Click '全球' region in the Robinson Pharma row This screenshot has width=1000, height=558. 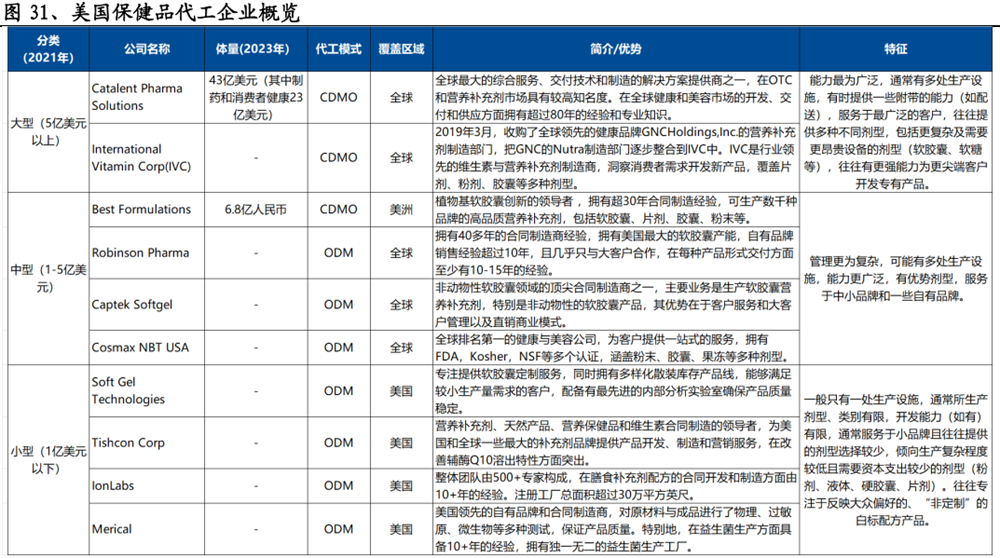coord(401,253)
